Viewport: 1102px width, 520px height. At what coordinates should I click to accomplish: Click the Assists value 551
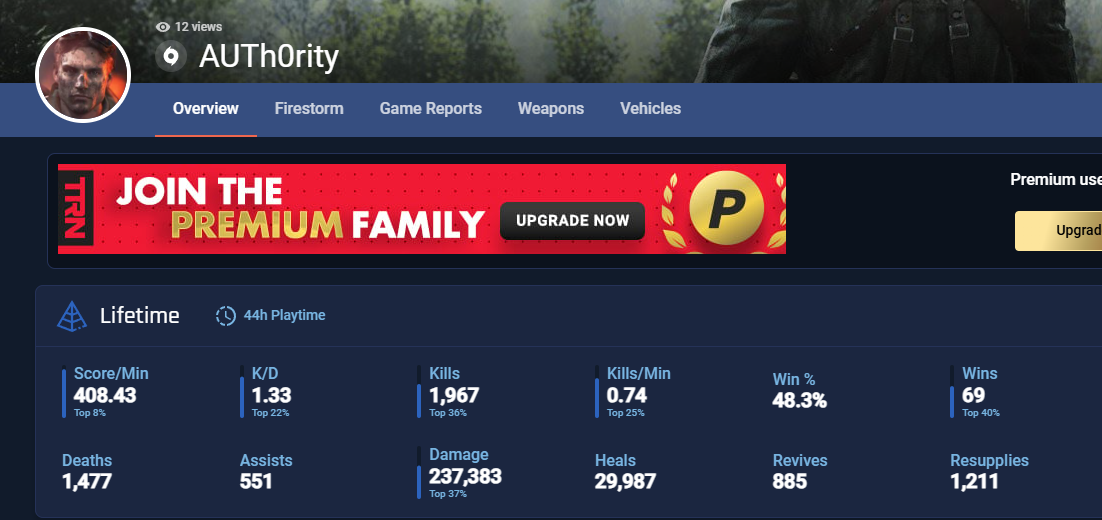point(256,481)
